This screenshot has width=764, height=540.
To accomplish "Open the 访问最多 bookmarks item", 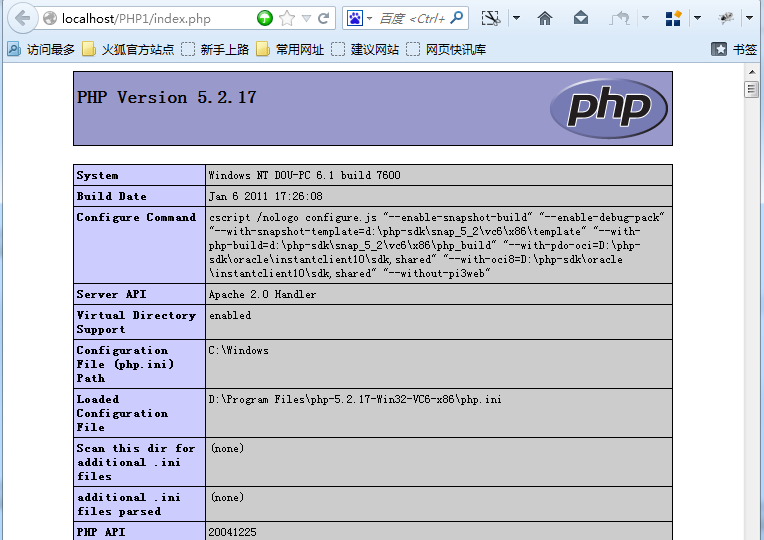I will coord(41,49).
